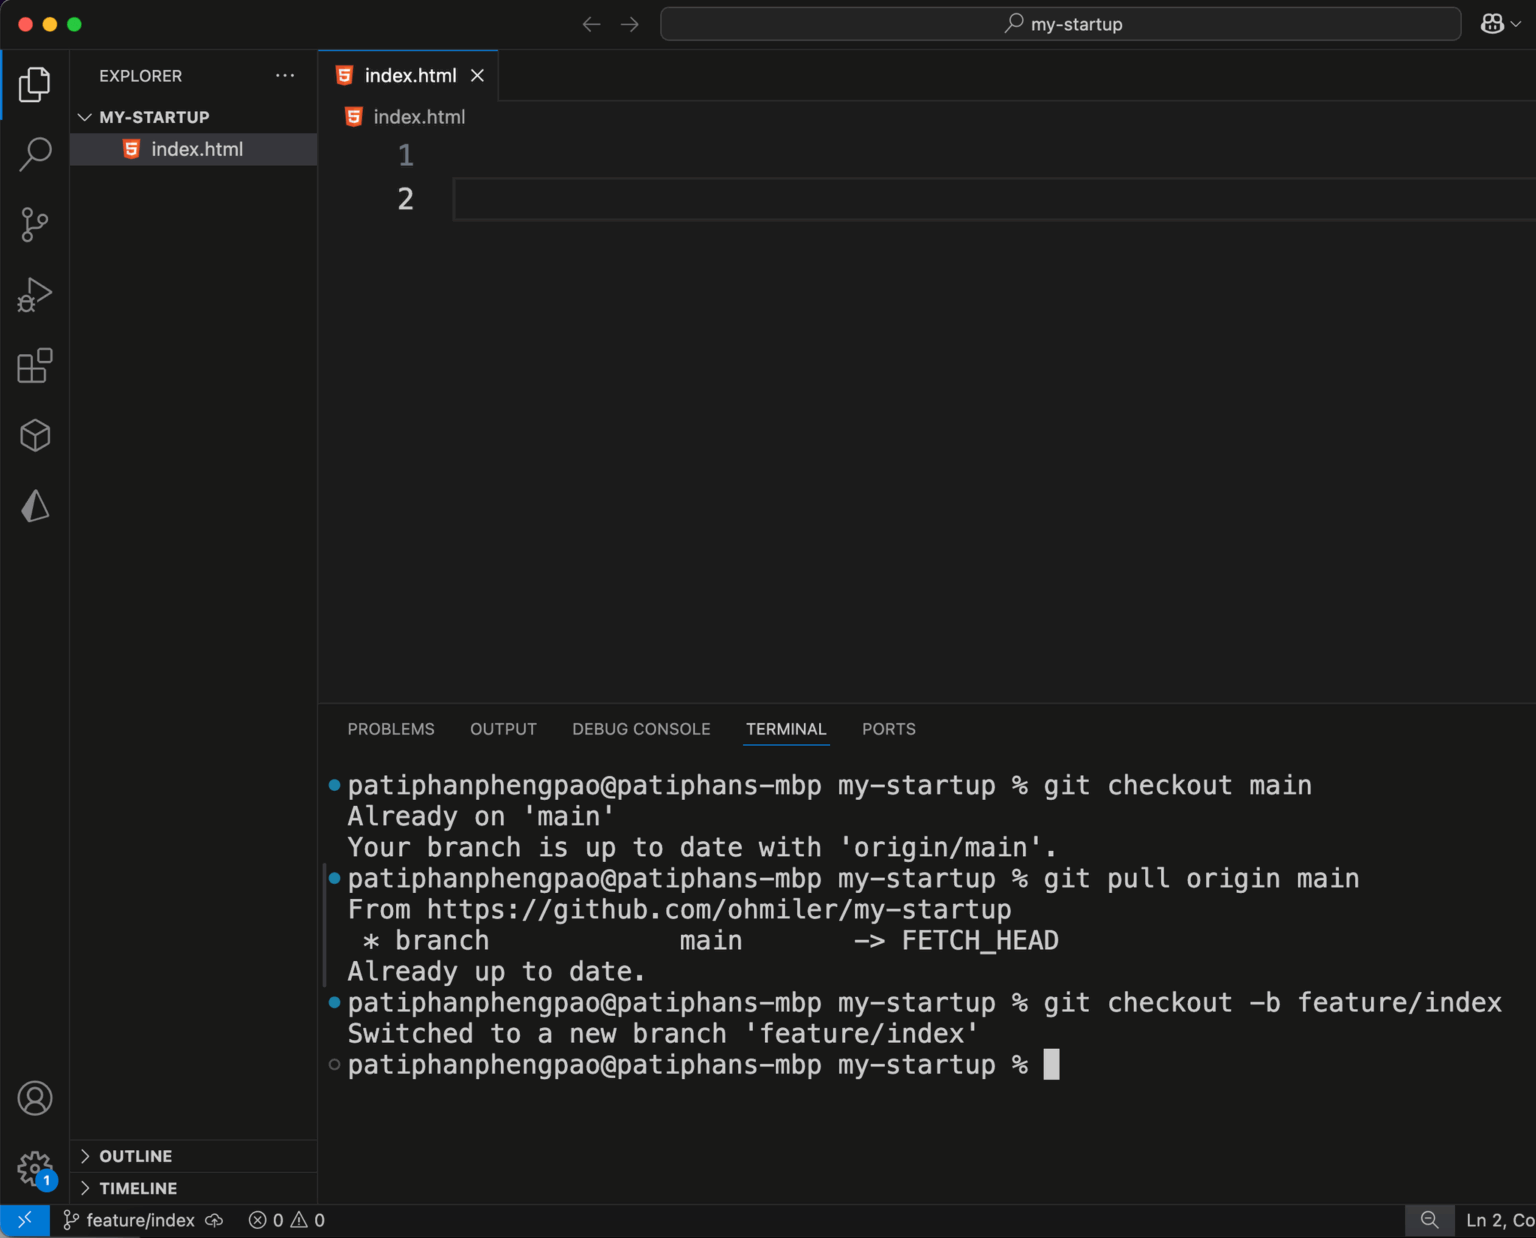Click the remote window indicator in status bar
The height and width of the screenshot is (1238, 1536).
[x=25, y=1220]
